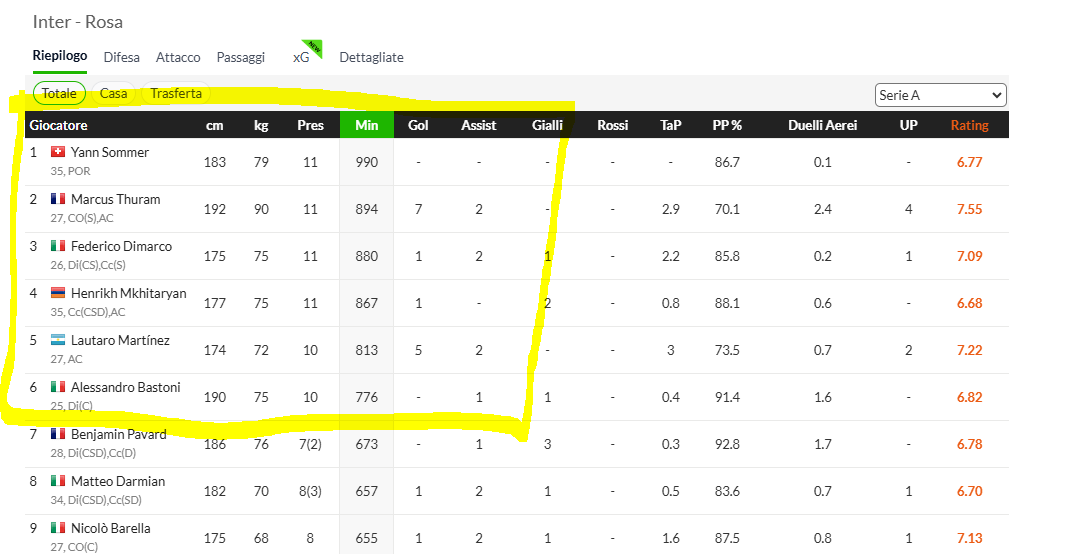The height and width of the screenshot is (554, 1092).
Task: Click the green NEW badge on xG
Action: [315, 47]
